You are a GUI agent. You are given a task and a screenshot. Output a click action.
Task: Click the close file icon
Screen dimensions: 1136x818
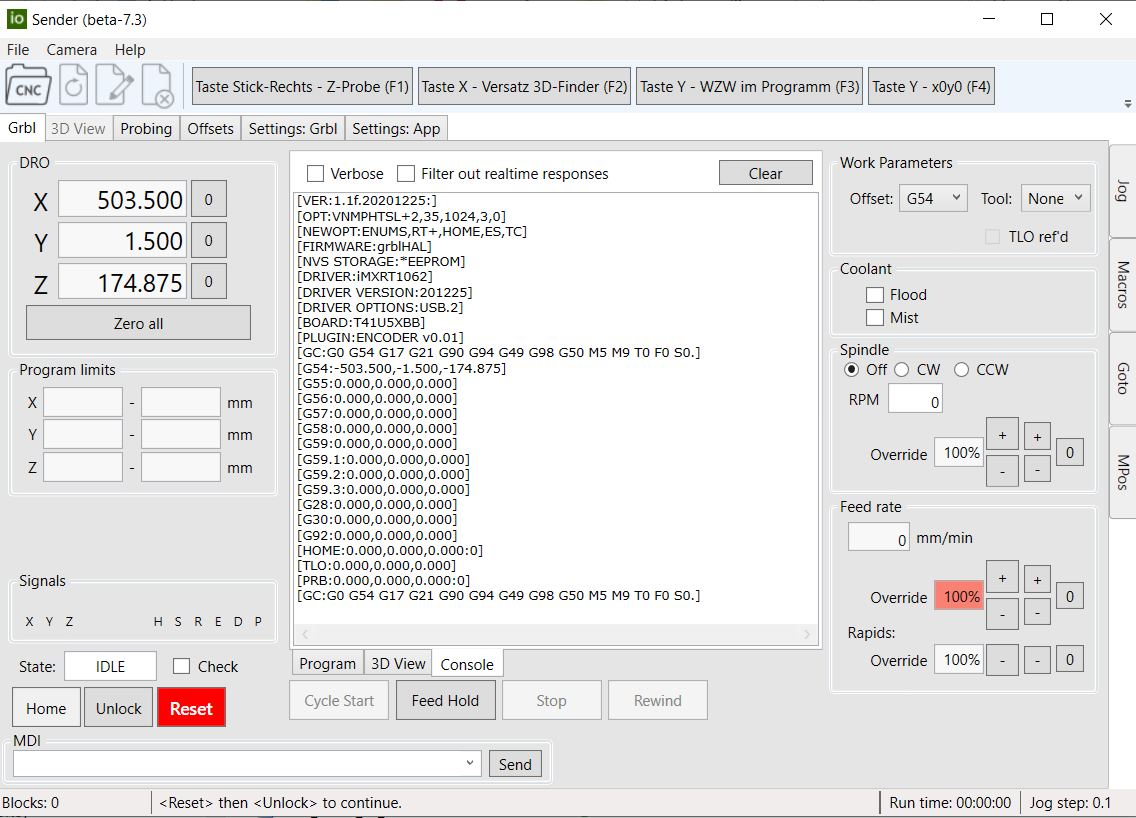point(158,86)
